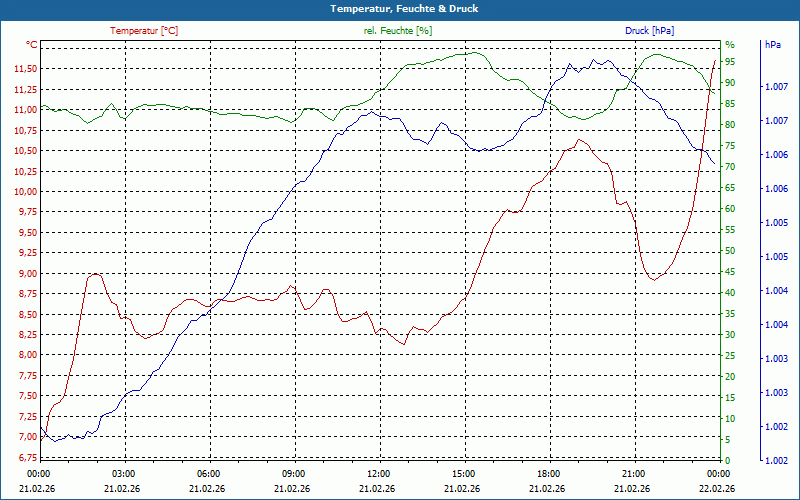Click the 10,75 temperature axis value
Viewport: 800px width, 500px height.
pos(26,130)
